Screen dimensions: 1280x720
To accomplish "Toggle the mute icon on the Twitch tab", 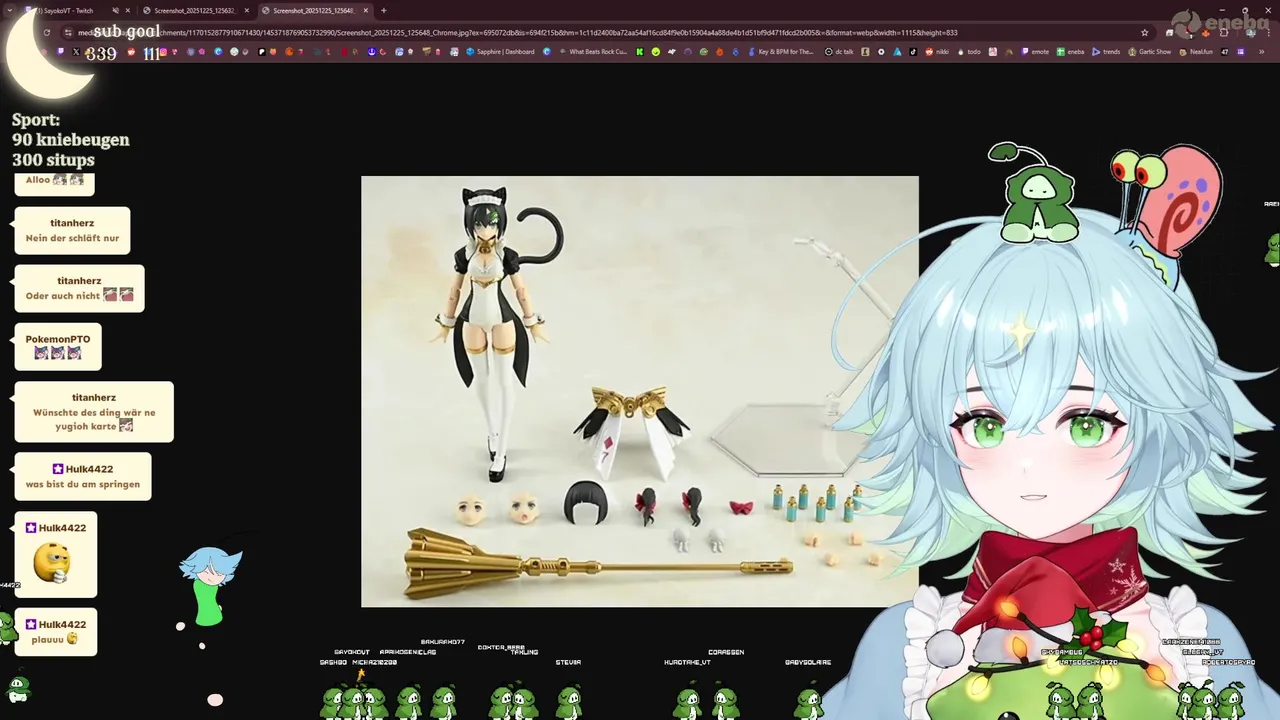I will tap(115, 10).
